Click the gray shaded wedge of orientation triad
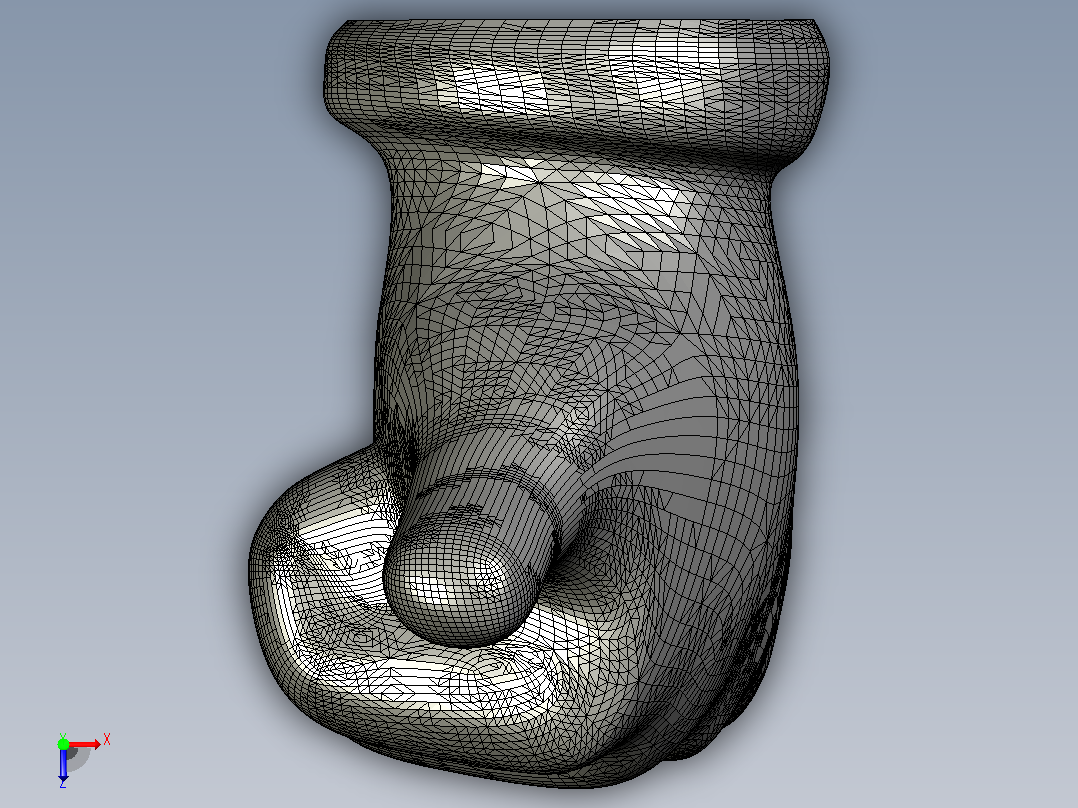This screenshot has height=808, width=1078. point(78,758)
